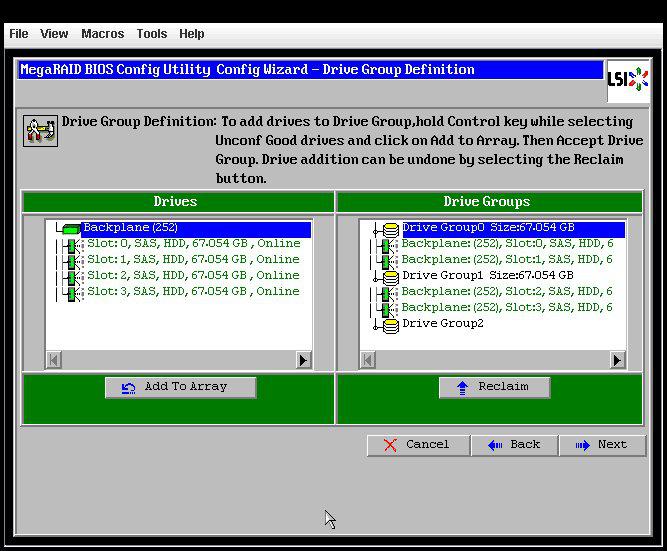This screenshot has width=667, height=551.
Task: Select Slot: 1 SAS HDD drive entry
Action: pyautogui.click(x=192, y=260)
